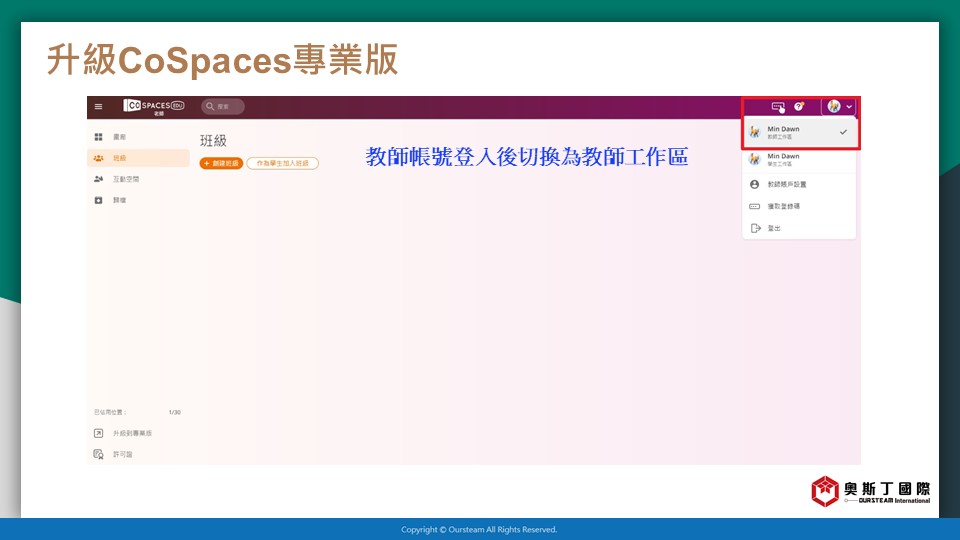Click the 作為學生加入班級 button
Screen dimensions: 960x540
pos(282,163)
